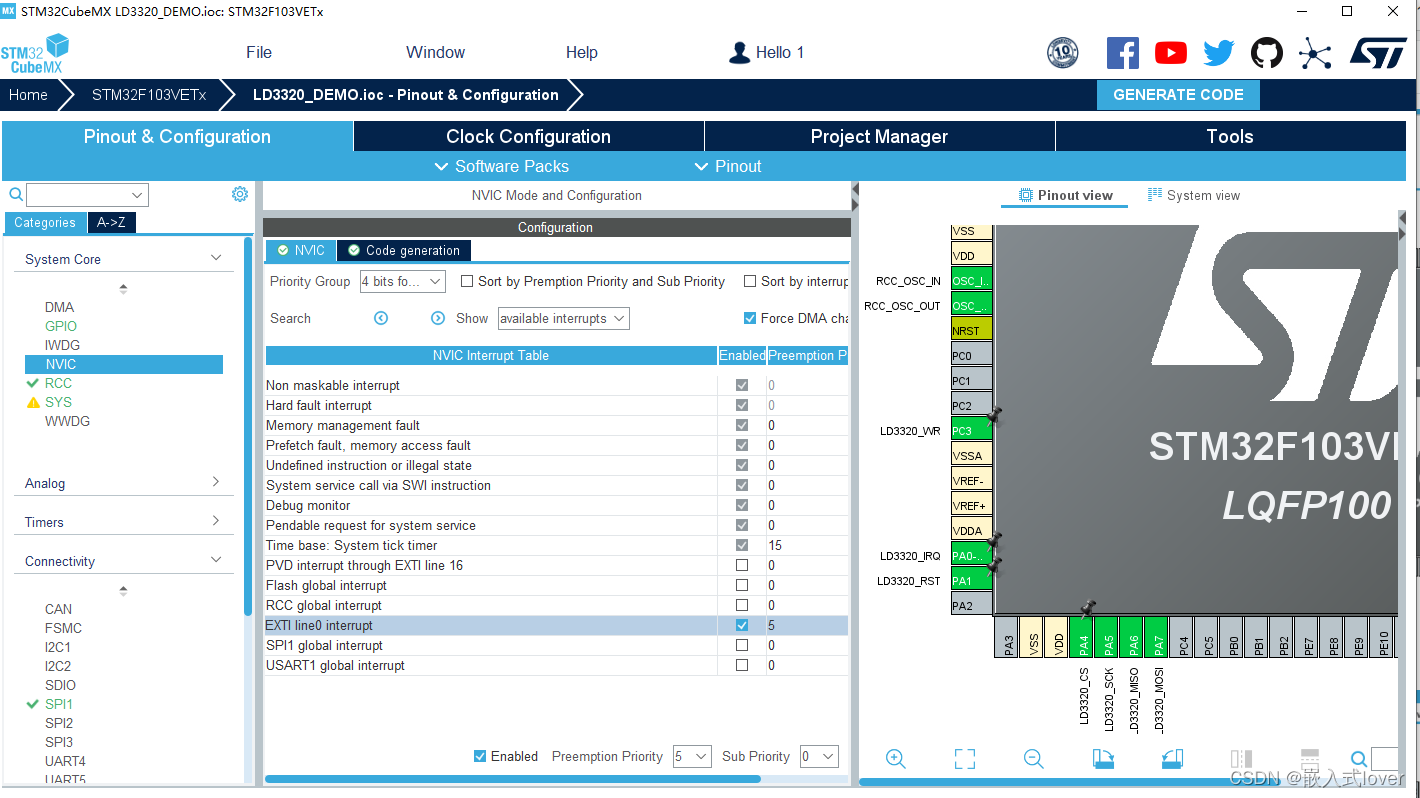Go to Home breadcrumb

(28, 95)
